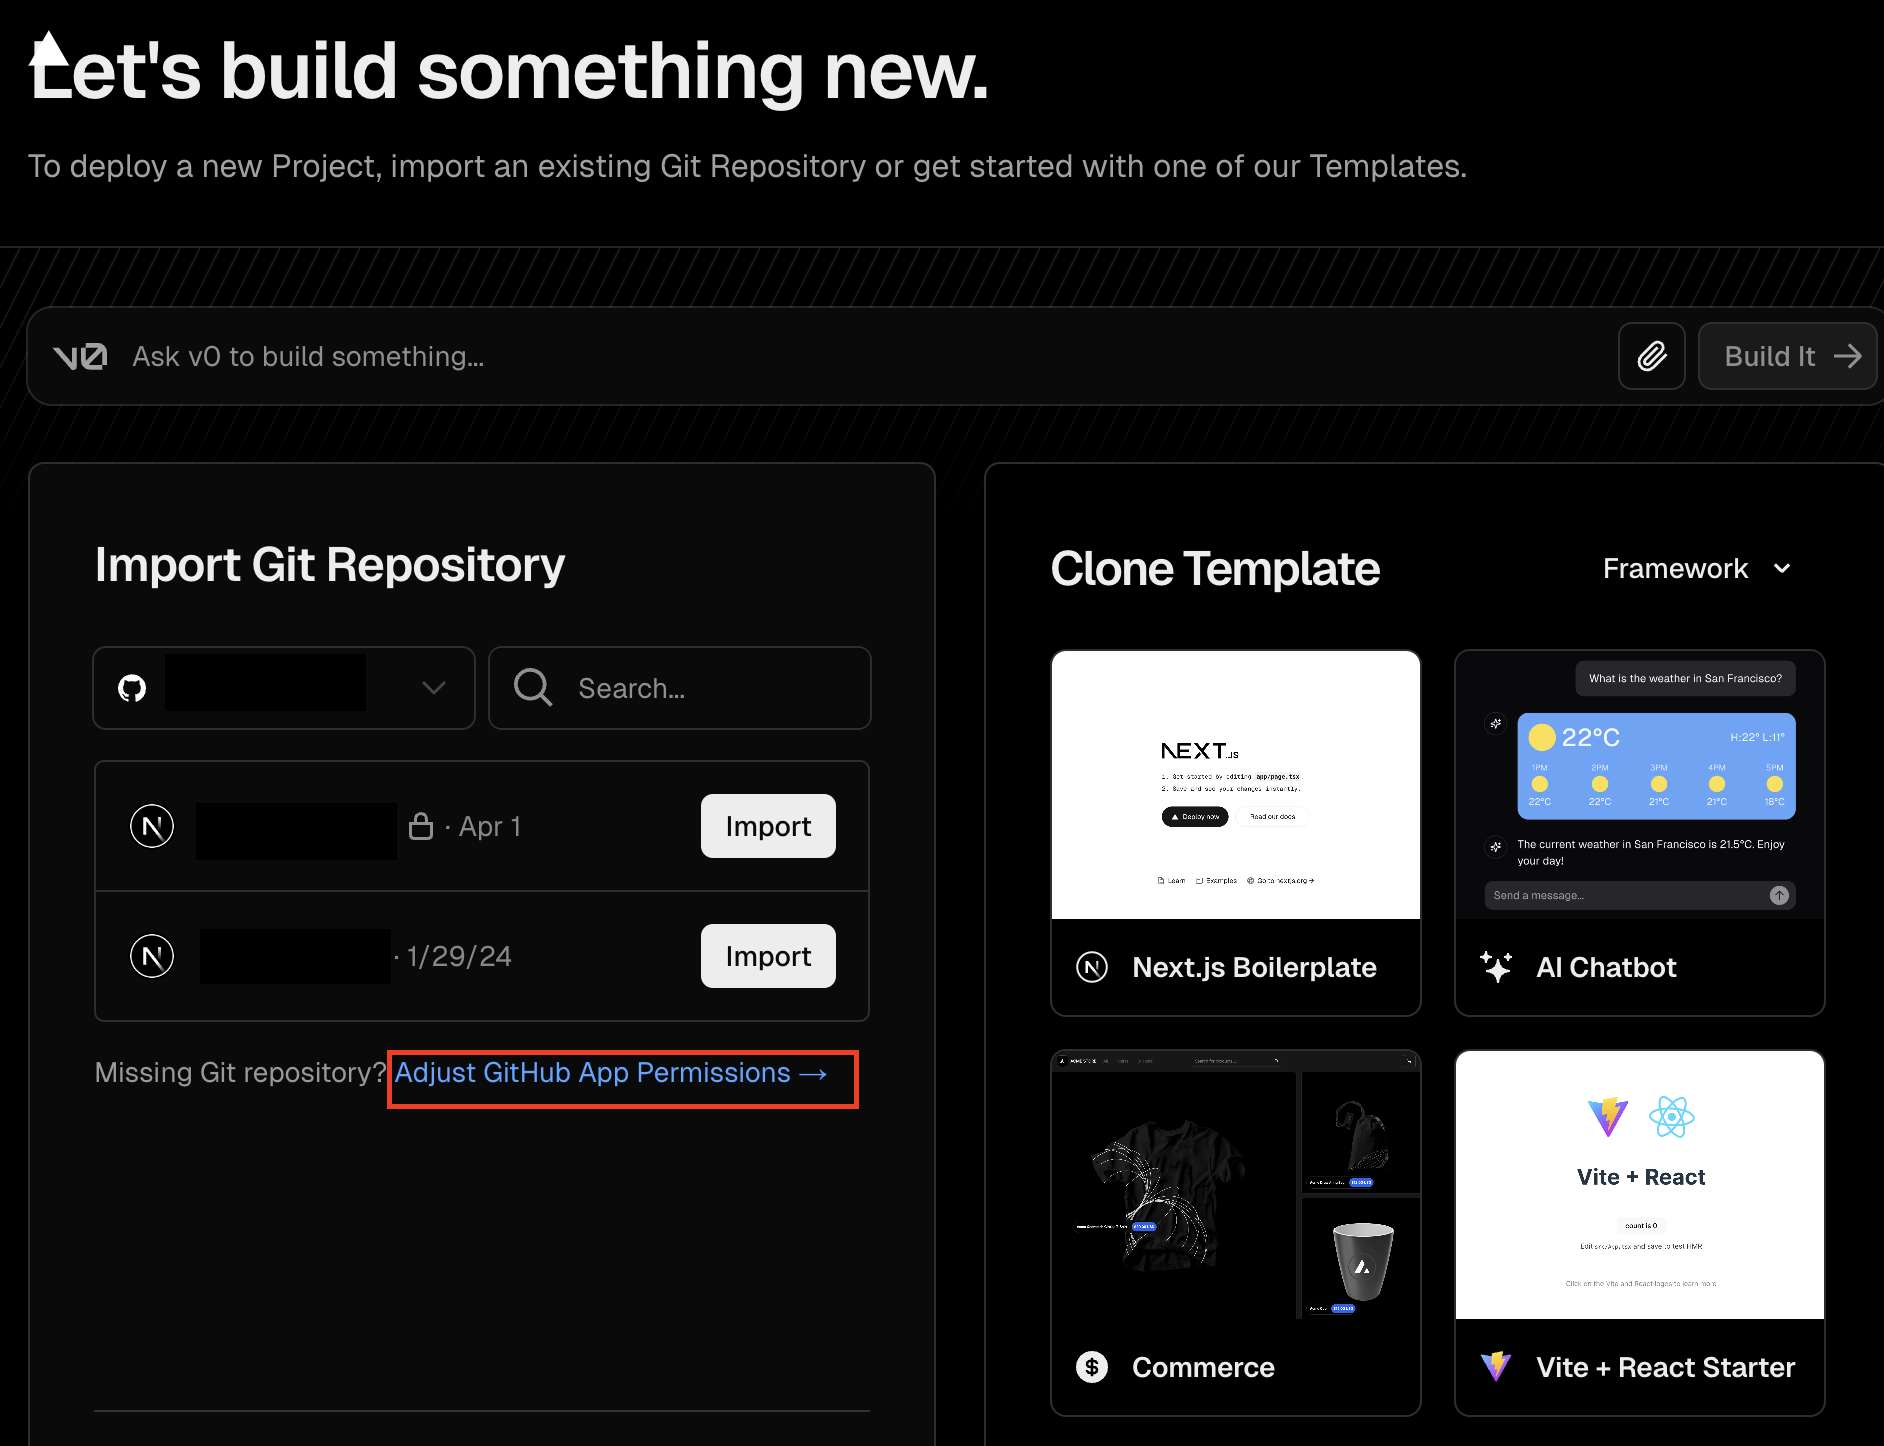Click the Next.js icon on the 1/29/24 repo
This screenshot has width=1884, height=1446.
(152, 956)
